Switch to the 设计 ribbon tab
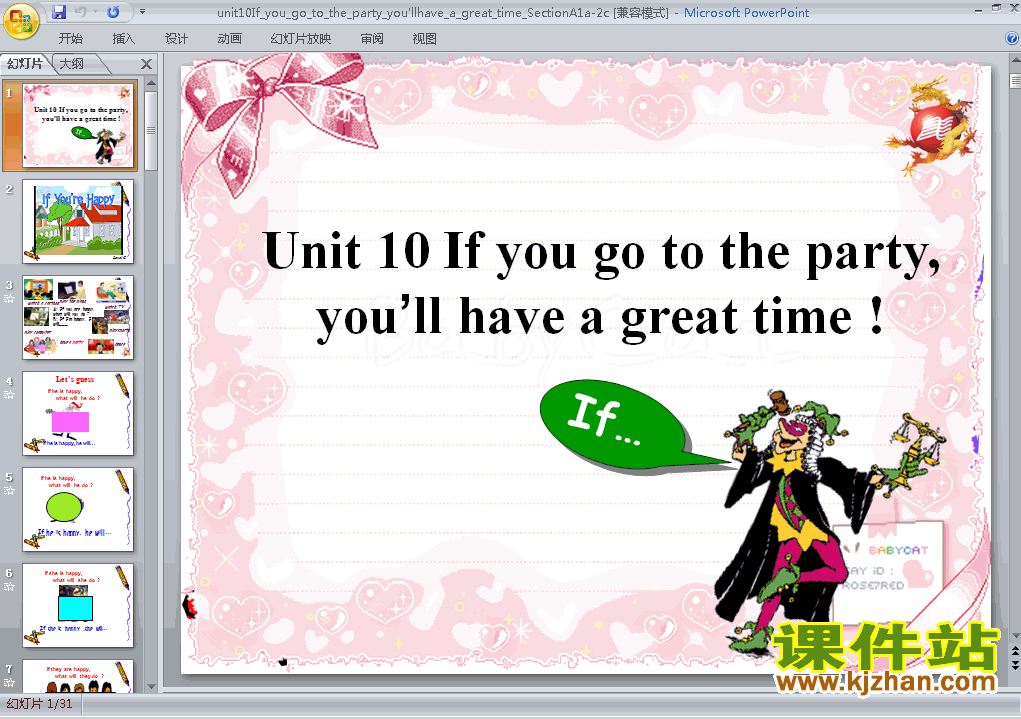1021x719 pixels. pyautogui.click(x=176, y=38)
